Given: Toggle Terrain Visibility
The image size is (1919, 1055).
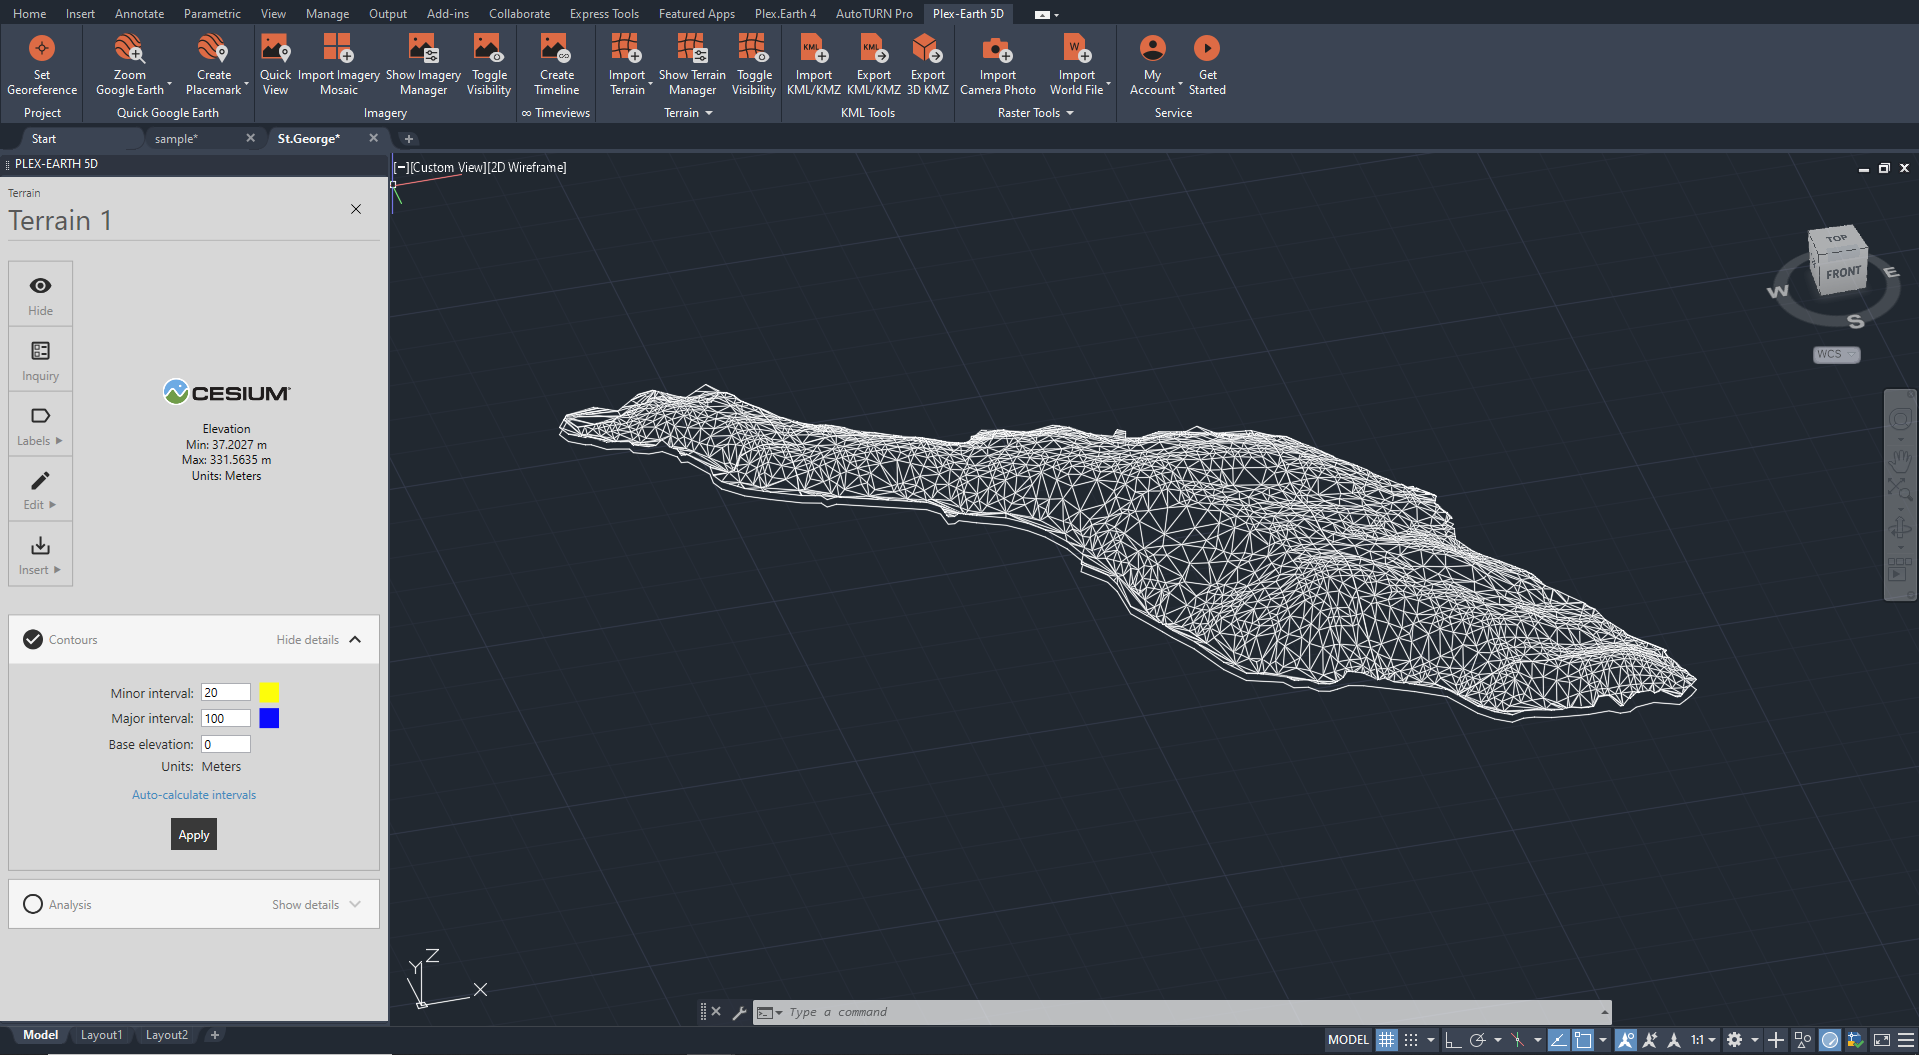Looking at the screenshot, I should click(x=753, y=65).
